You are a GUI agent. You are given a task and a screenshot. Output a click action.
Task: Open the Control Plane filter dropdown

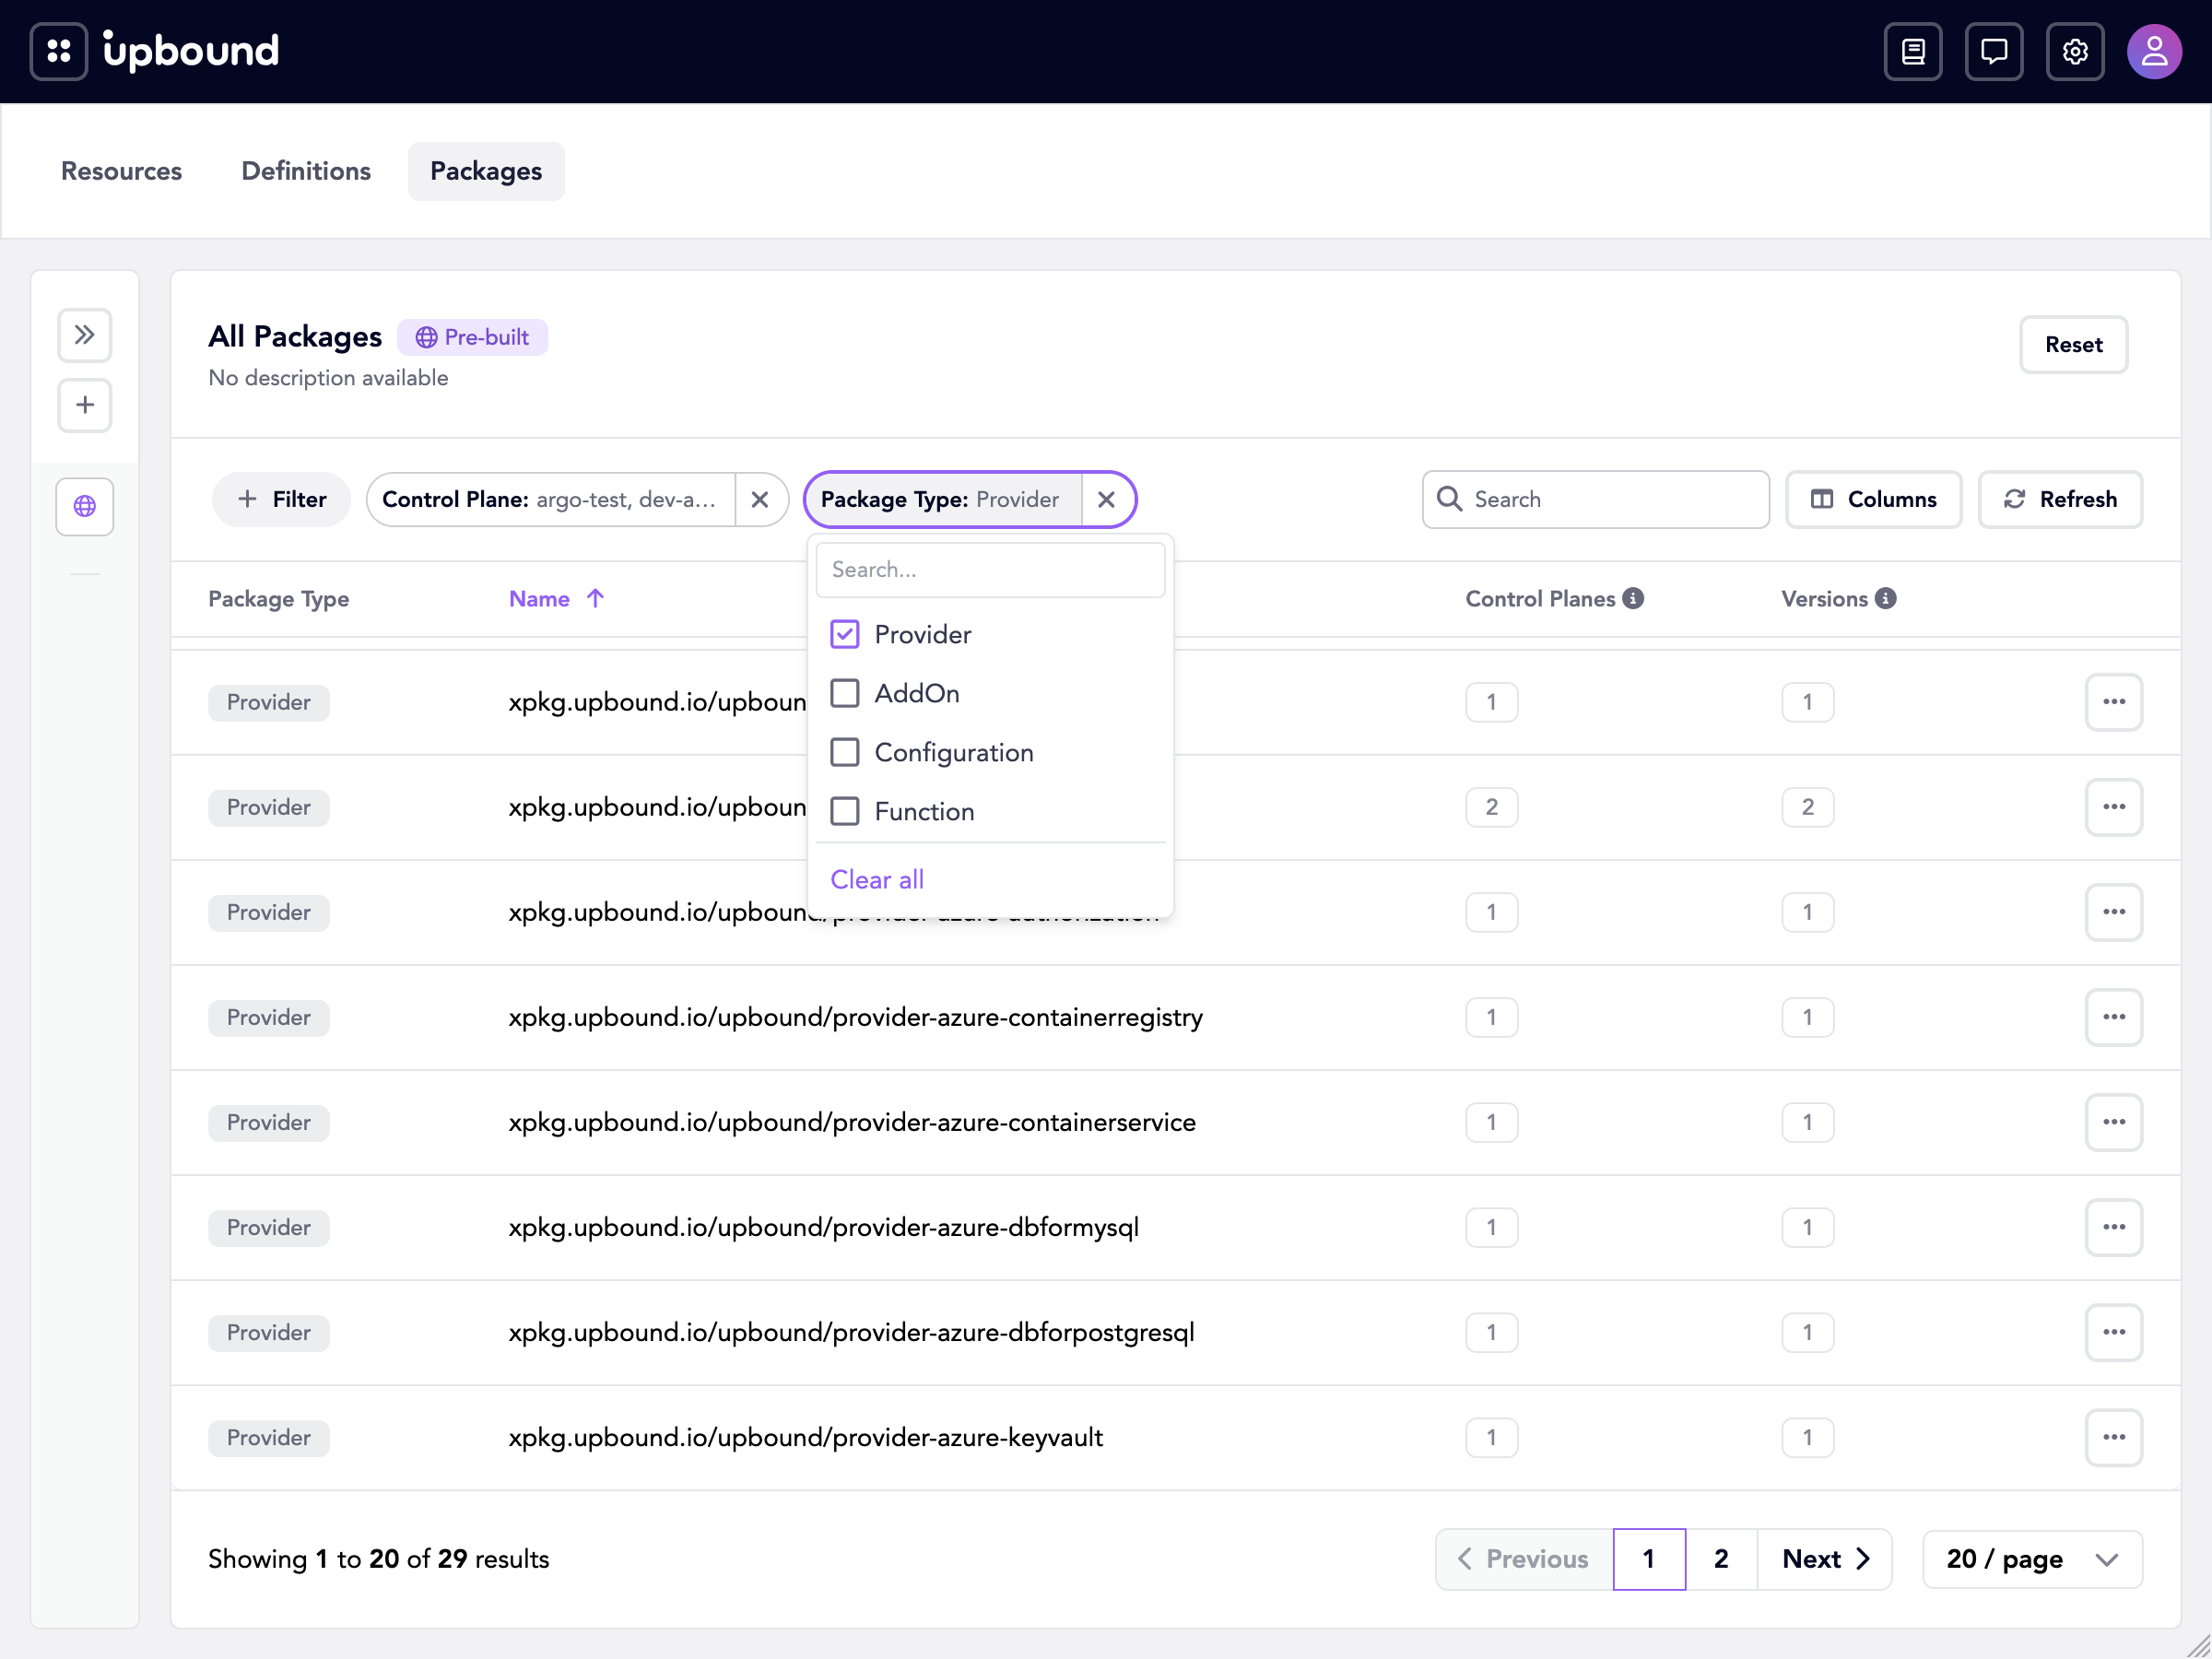(x=551, y=499)
